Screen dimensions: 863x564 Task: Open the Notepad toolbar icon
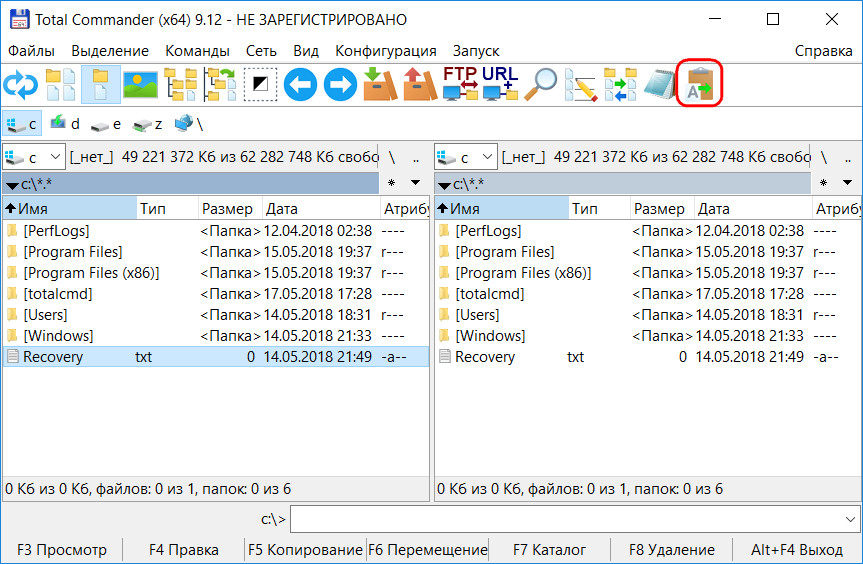pyautogui.click(x=660, y=85)
